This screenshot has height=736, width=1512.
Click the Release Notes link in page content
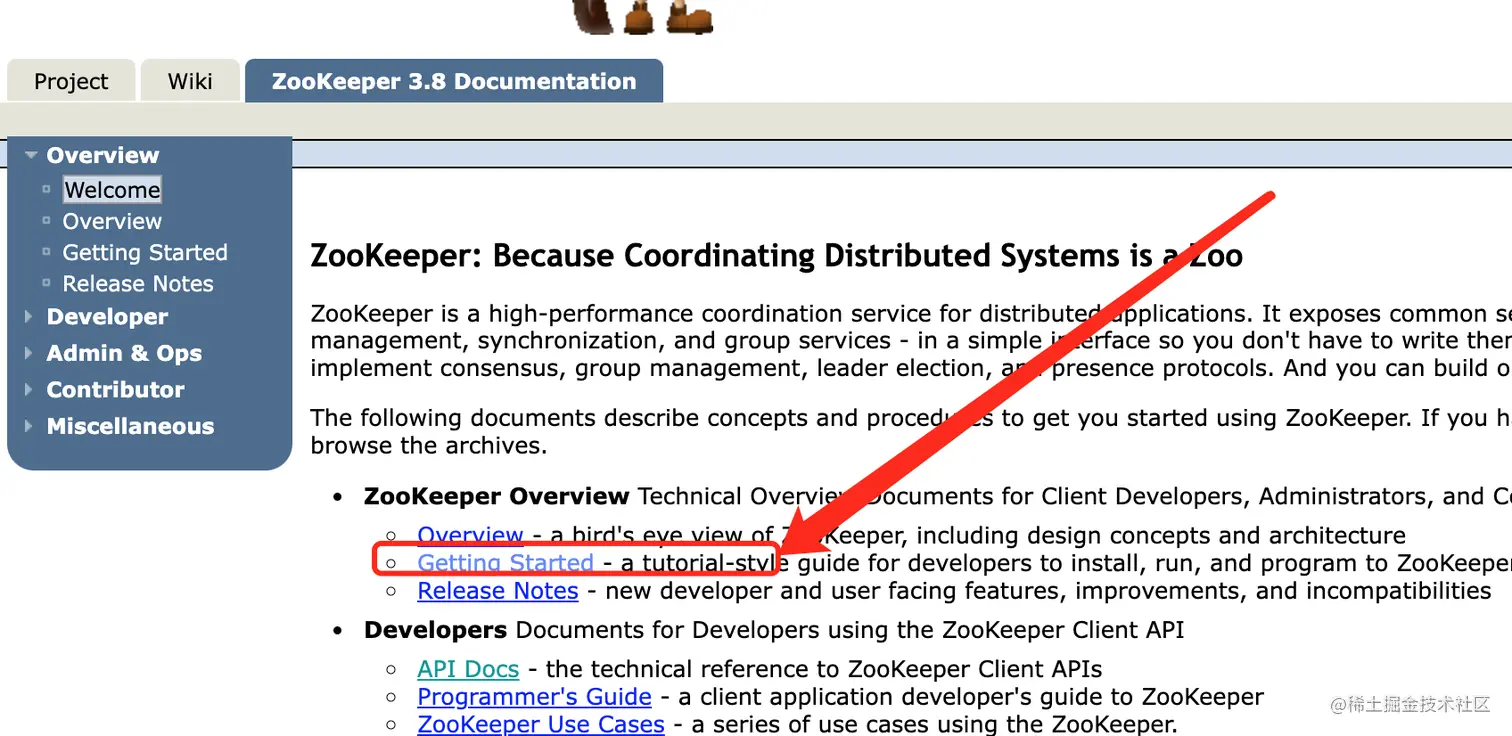coord(498,591)
